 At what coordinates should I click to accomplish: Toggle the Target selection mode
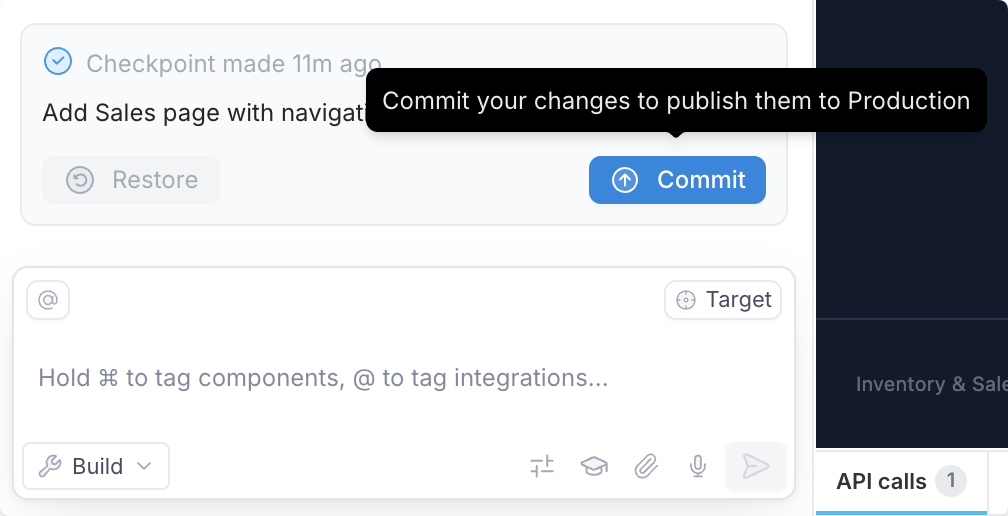tap(723, 300)
